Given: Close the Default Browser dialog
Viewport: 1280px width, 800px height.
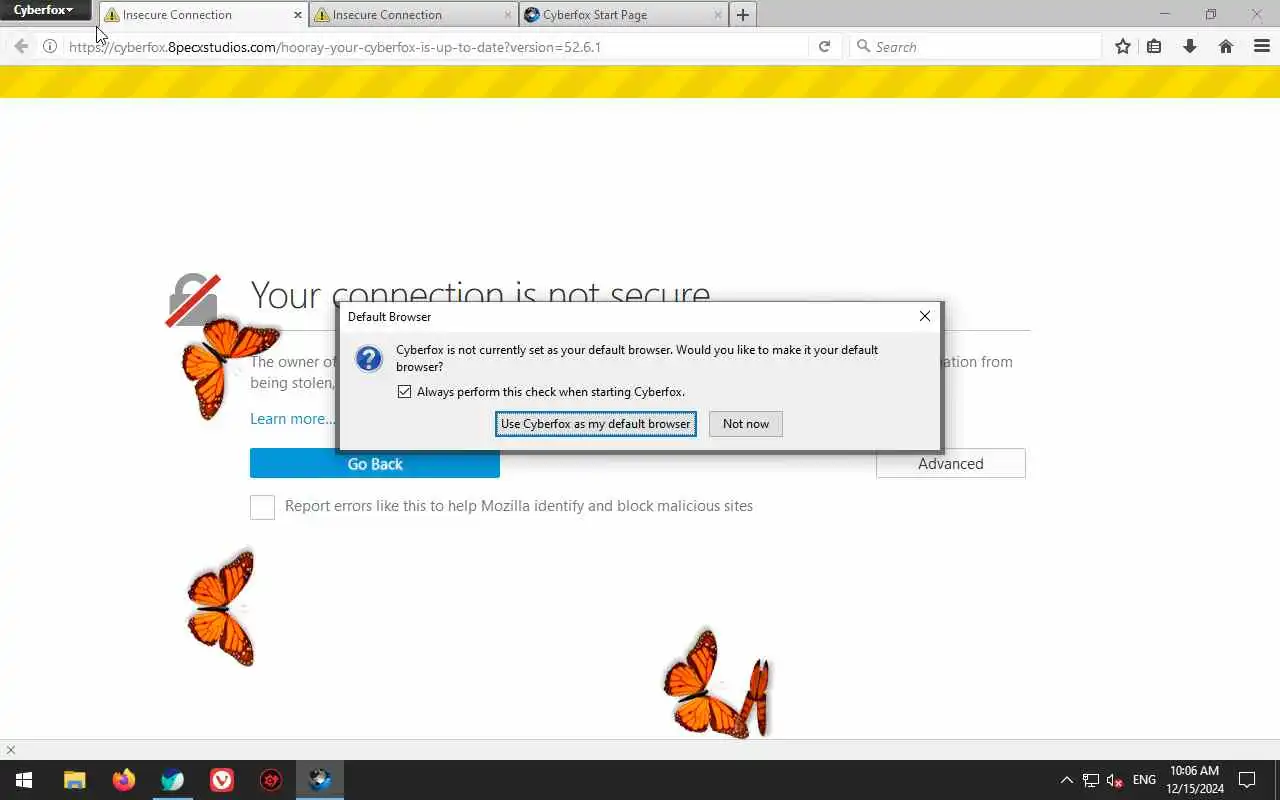Looking at the screenshot, I should [x=925, y=316].
